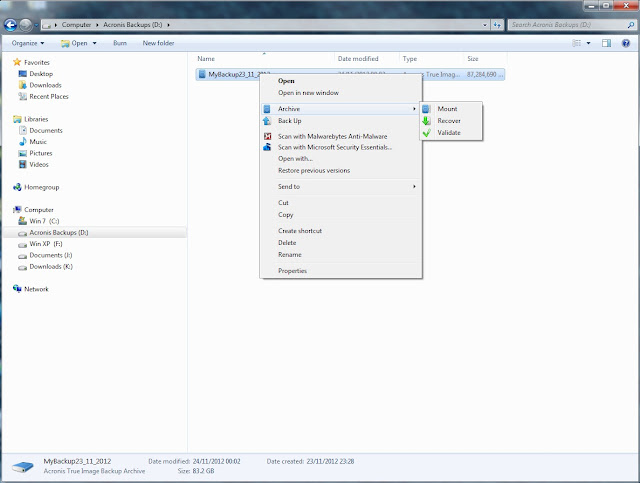This screenshot has height=483, width=640.
Task: Click the green Recover arrow icon
Action: click(426, 121)
